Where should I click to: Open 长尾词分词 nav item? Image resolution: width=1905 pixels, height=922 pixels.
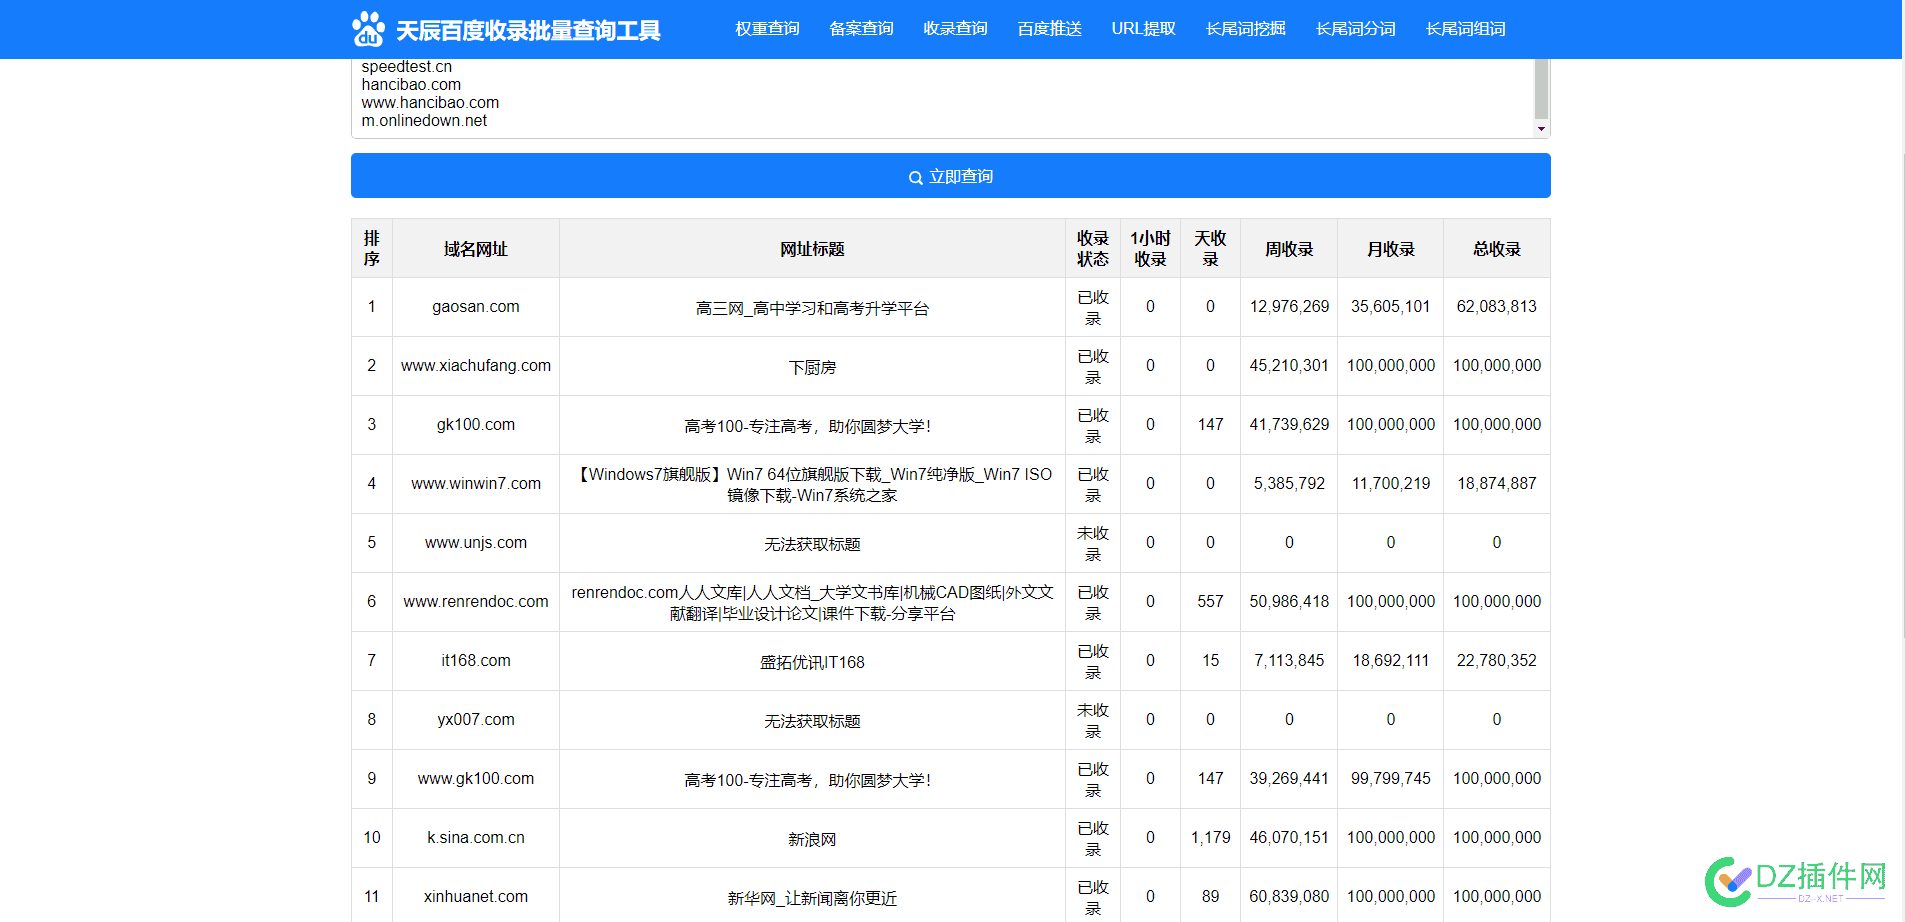pos(1355,29)
